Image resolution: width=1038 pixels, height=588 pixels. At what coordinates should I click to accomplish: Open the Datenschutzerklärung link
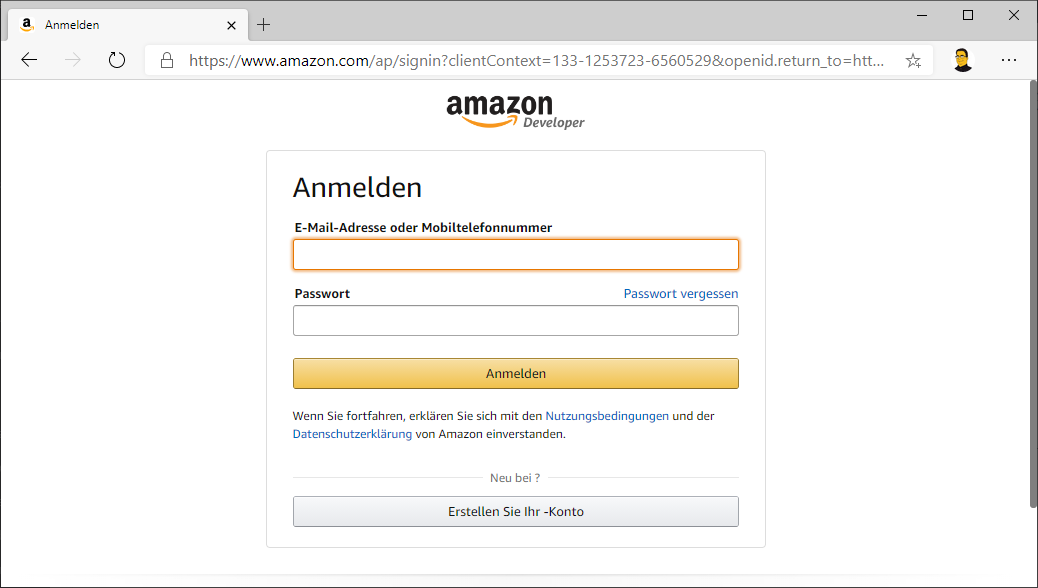click(352, 434)
